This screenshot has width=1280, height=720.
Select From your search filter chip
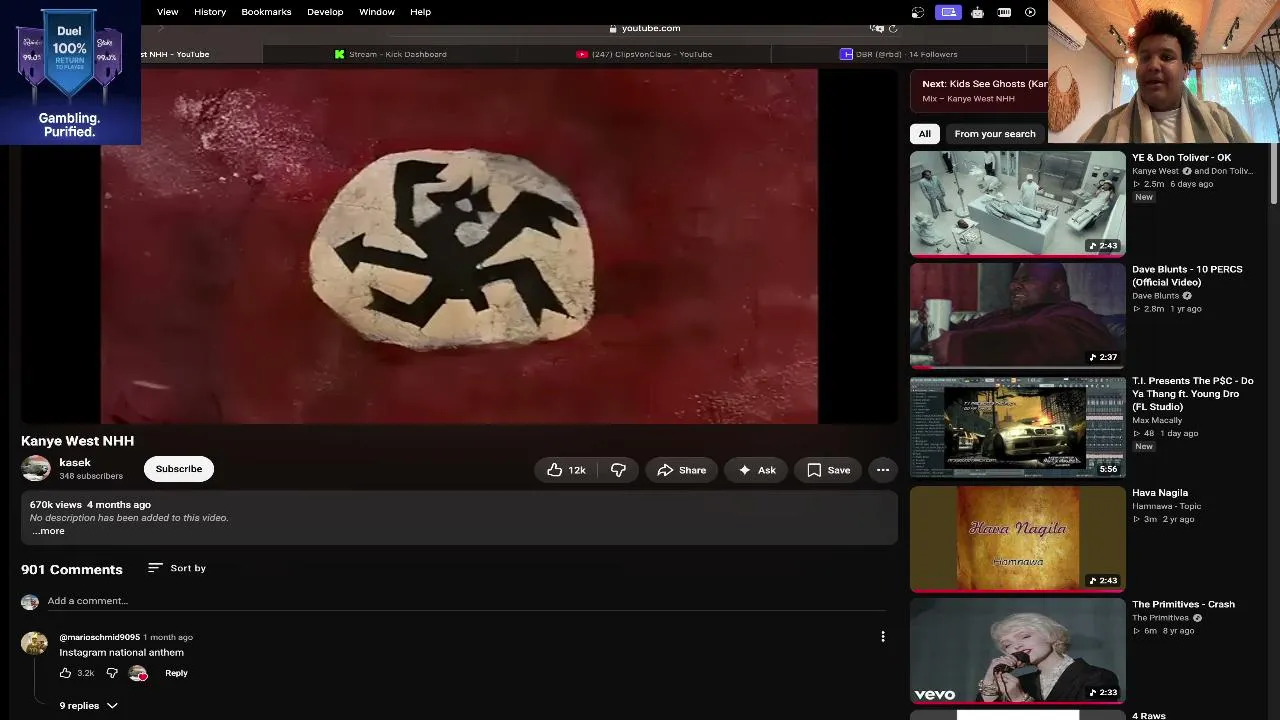pos(995,134)
